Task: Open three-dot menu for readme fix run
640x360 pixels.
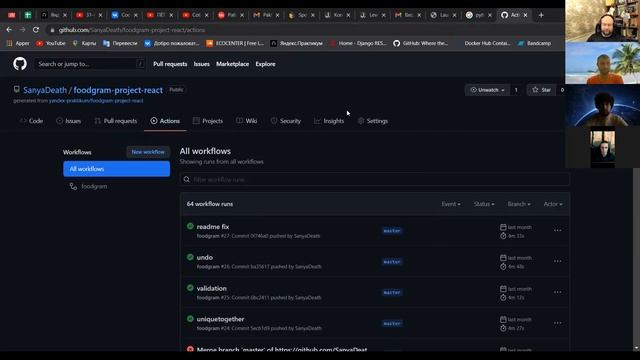Action: click(558, 231)
